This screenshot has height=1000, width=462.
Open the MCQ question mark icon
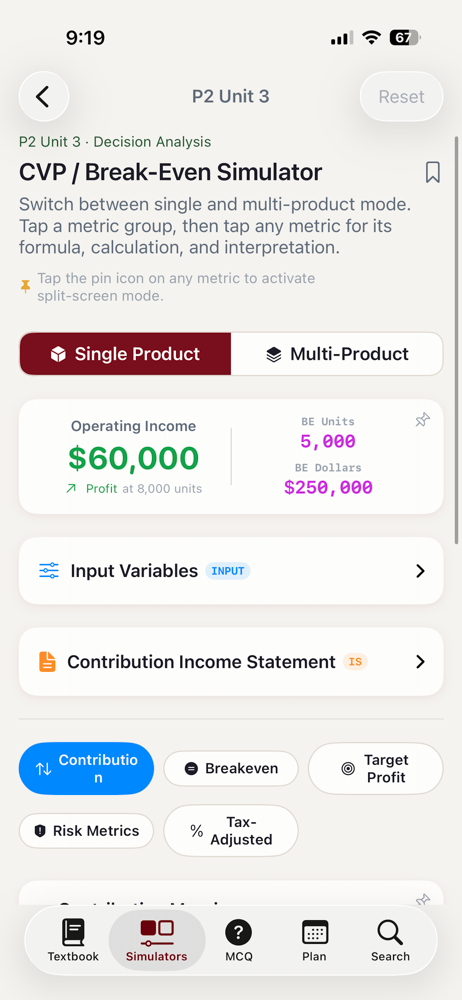[x=239, y=932]
